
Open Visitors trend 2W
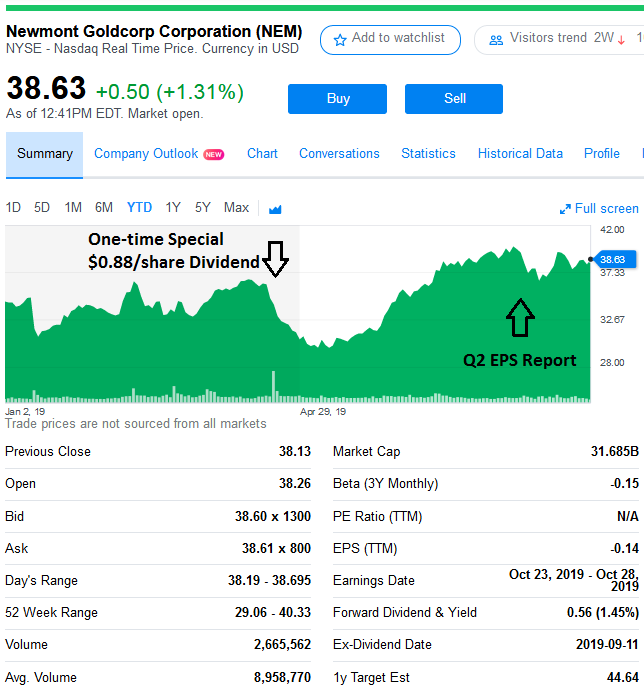[559, 40]
